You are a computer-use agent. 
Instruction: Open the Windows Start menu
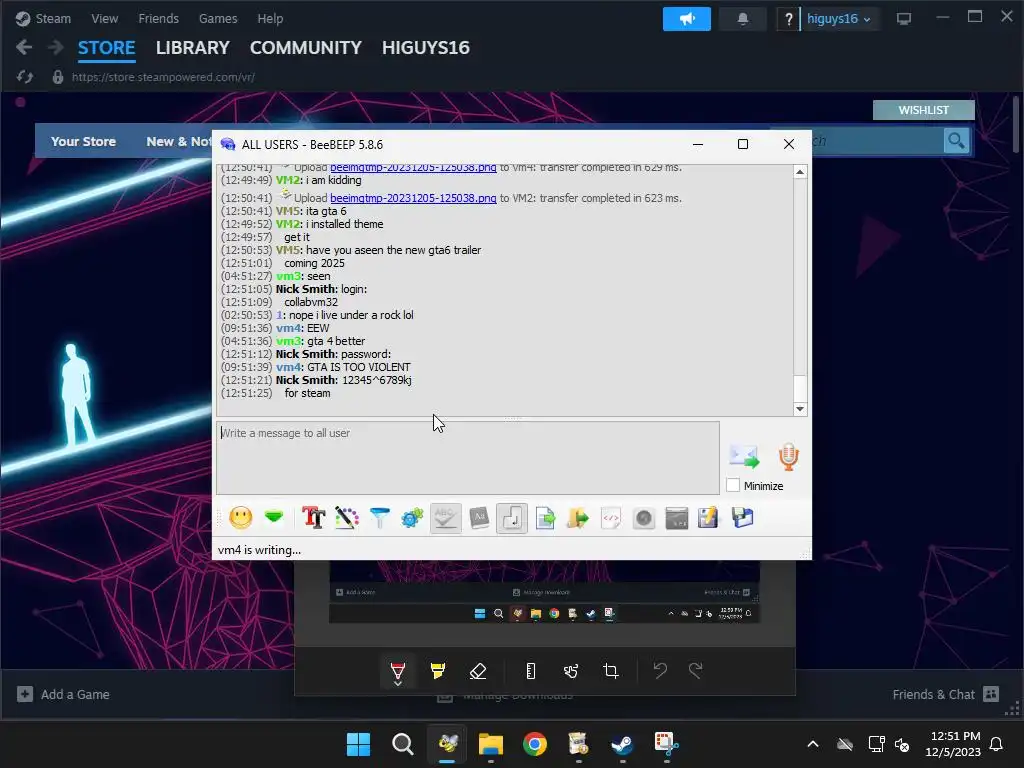(359, 744)
